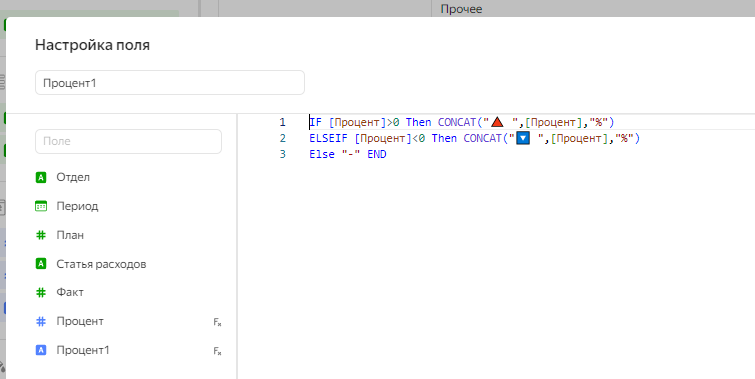Click the blue string icon beside 'Процент1'
This screenshot has width=755, height=379.
pyautogui.click(x=41, y=350)
